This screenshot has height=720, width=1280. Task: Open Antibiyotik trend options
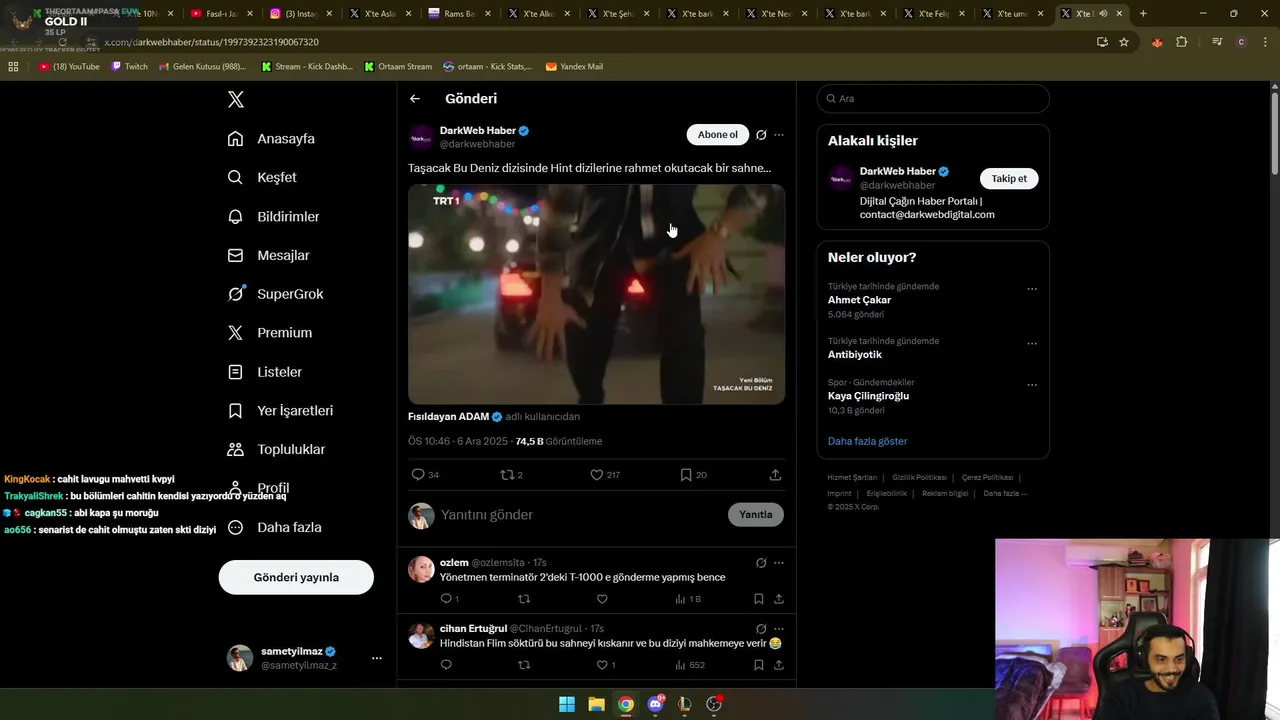[x=1032, y=344]
